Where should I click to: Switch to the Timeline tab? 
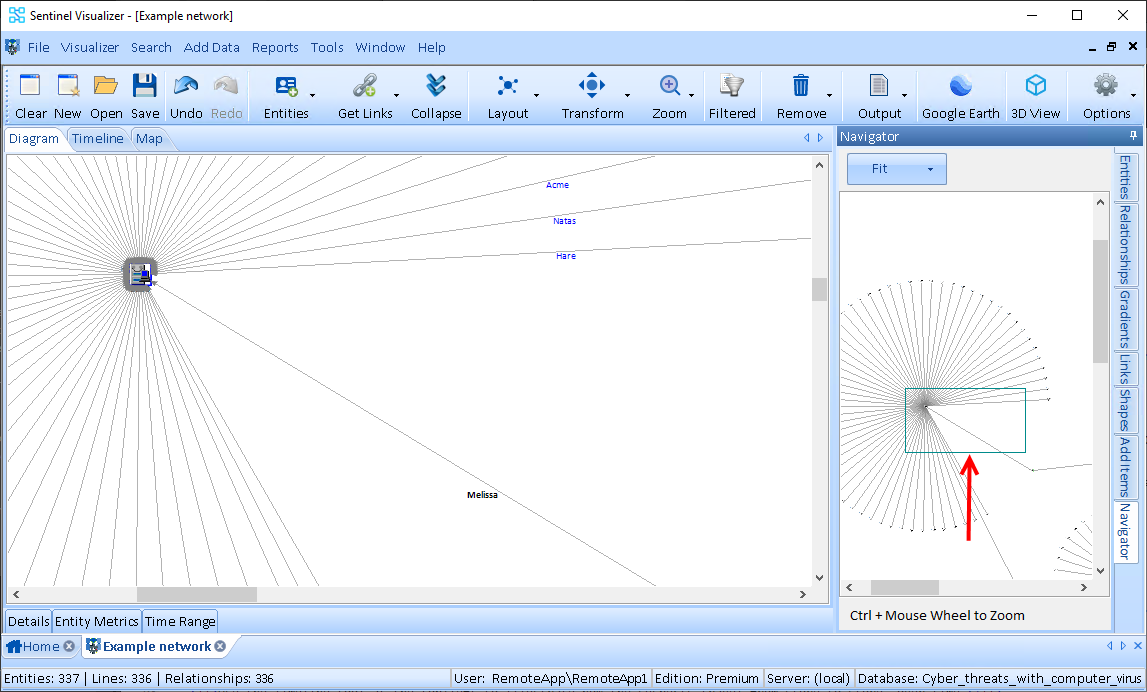(97, 138)
